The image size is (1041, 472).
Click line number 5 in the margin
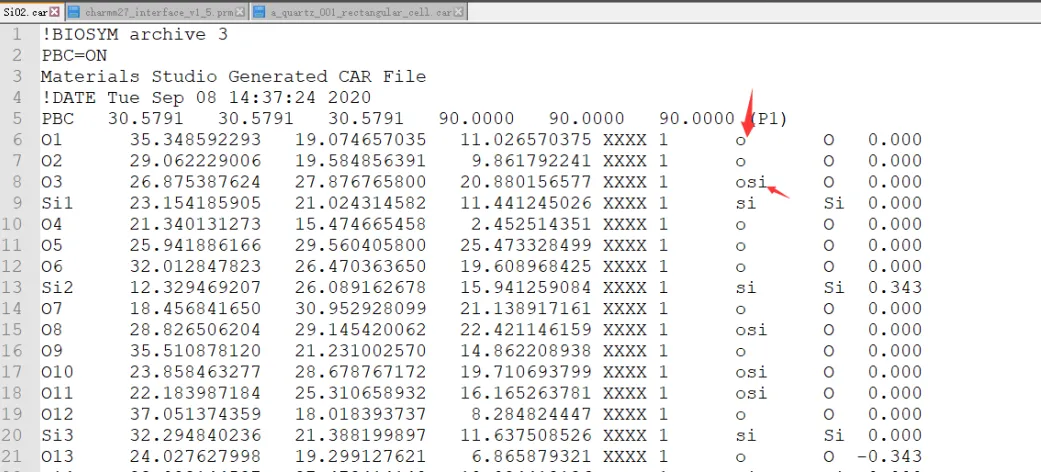point(17,119)
